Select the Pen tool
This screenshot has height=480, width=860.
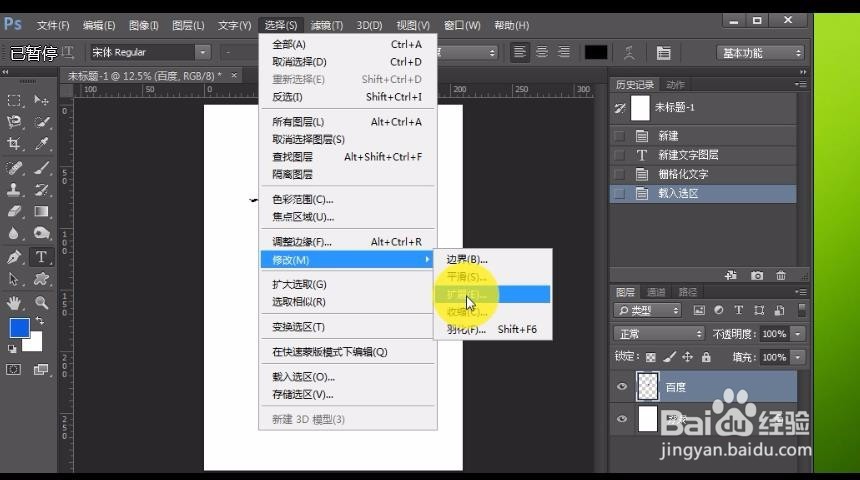(14, 257)
